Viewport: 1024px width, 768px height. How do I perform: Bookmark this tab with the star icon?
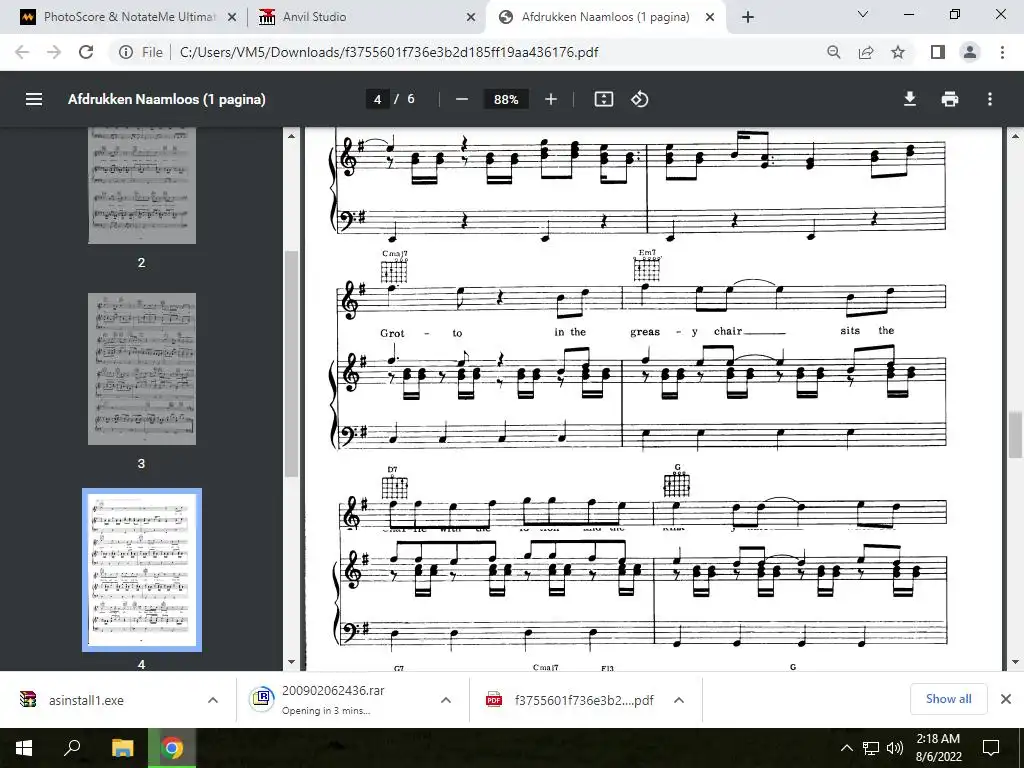coord(898,52)
